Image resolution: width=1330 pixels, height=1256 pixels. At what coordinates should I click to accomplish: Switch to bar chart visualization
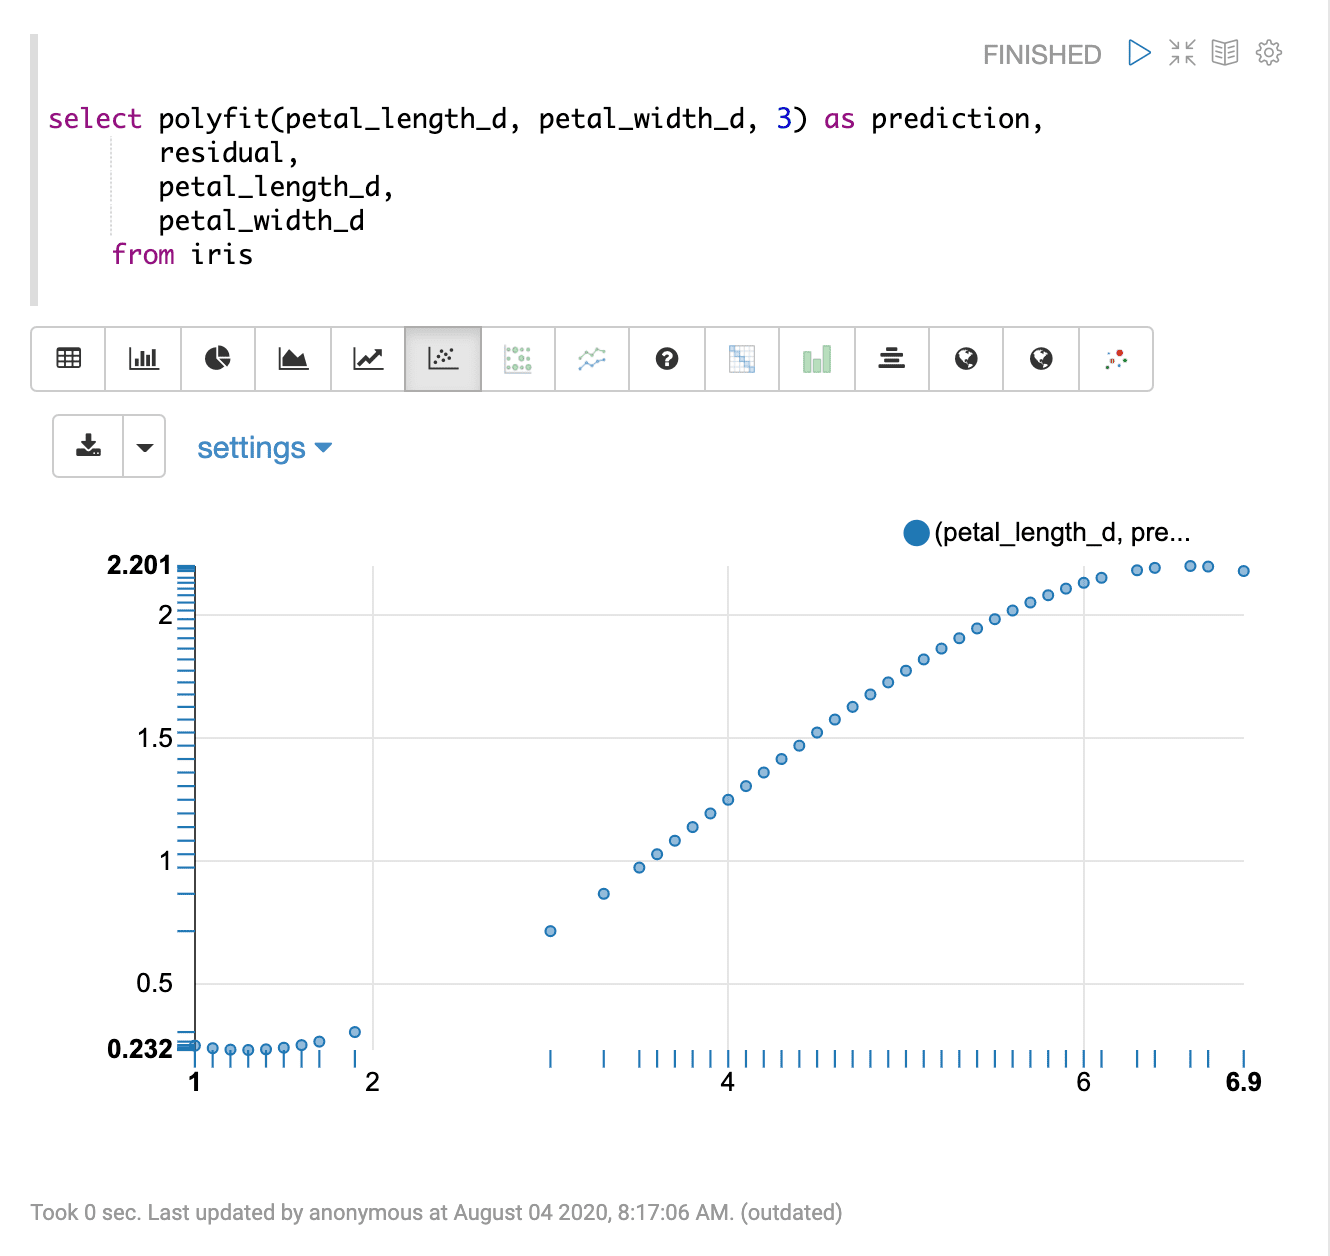point(143,359)
